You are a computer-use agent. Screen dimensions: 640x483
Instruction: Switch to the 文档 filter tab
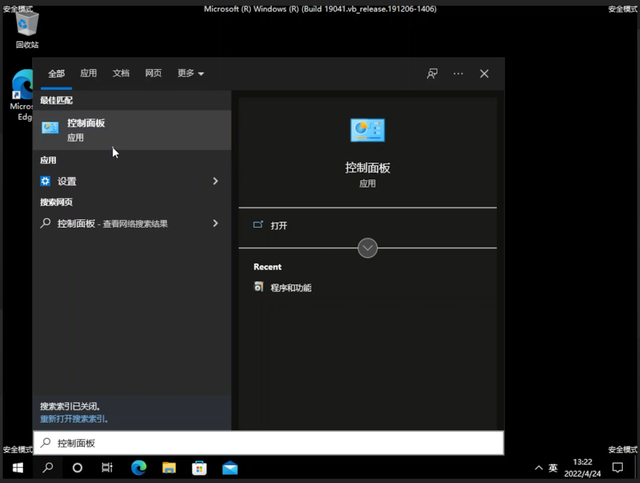click(121, 74)
